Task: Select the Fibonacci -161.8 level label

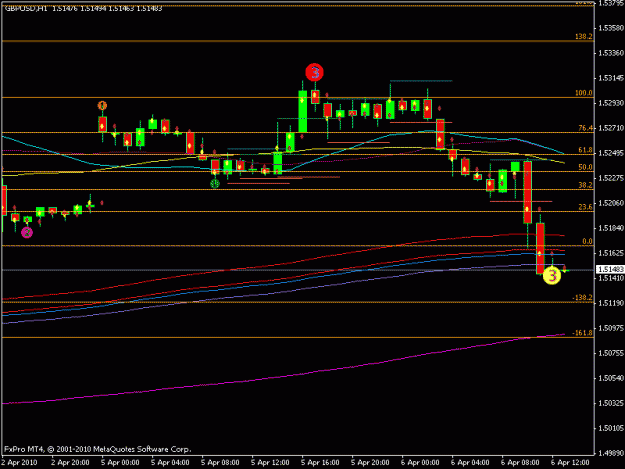Action: tap(582, 333)
